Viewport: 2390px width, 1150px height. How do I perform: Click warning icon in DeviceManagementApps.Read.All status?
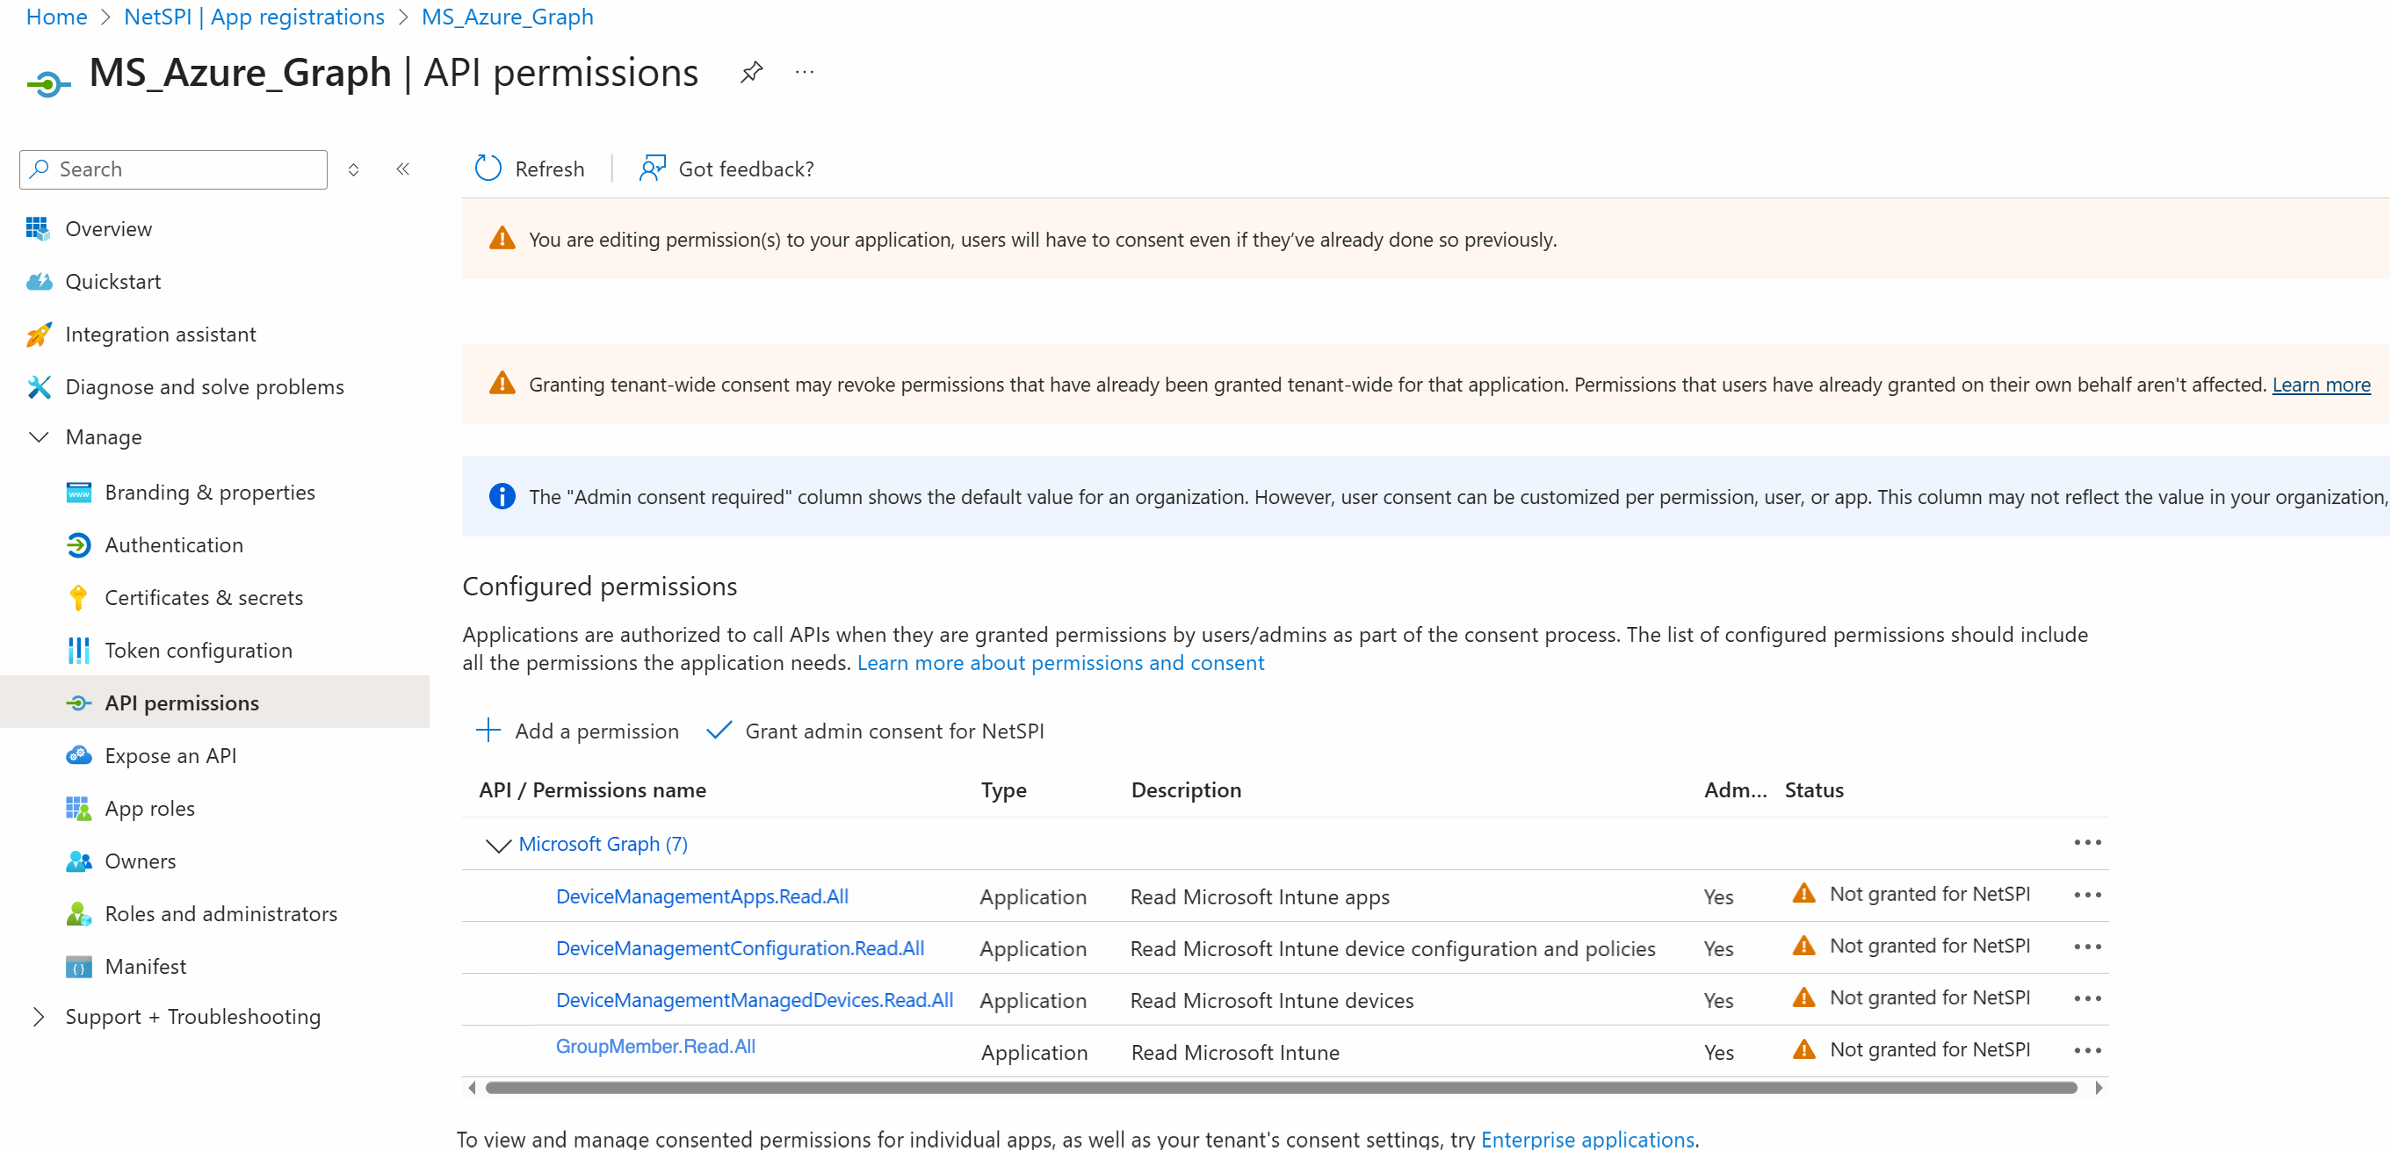[x=1804, y=894]
